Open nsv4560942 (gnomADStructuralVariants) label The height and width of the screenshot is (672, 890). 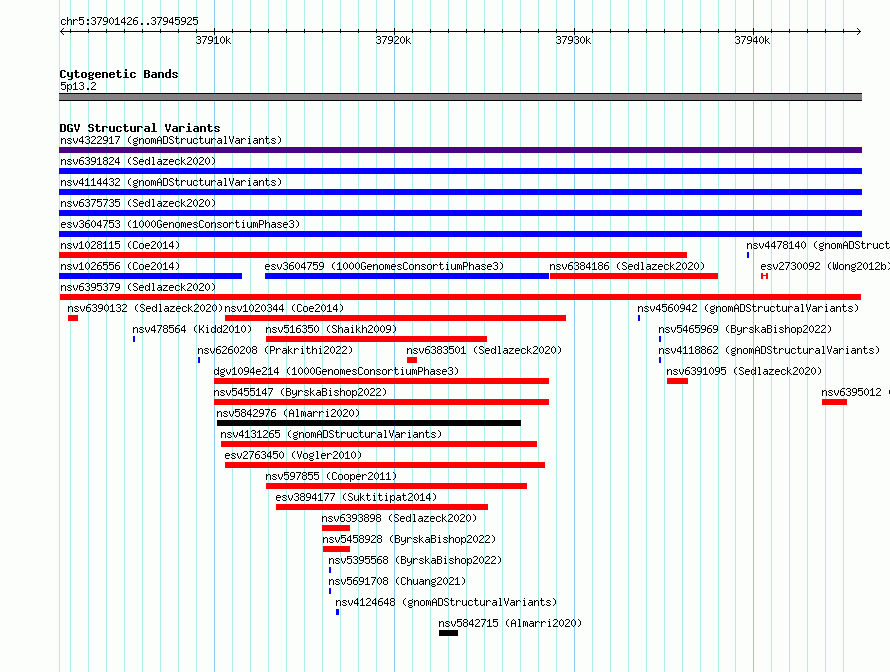[748, 308]
